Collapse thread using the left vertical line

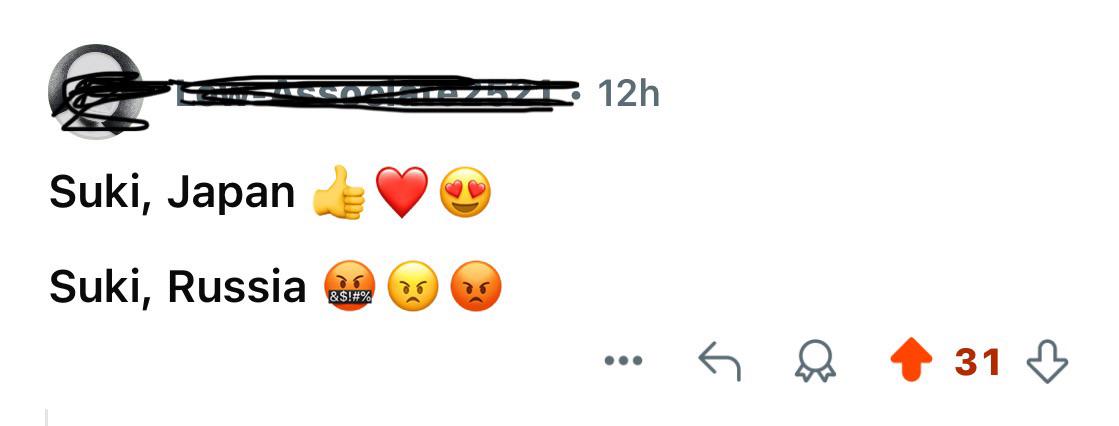click(x=46, y=417)
